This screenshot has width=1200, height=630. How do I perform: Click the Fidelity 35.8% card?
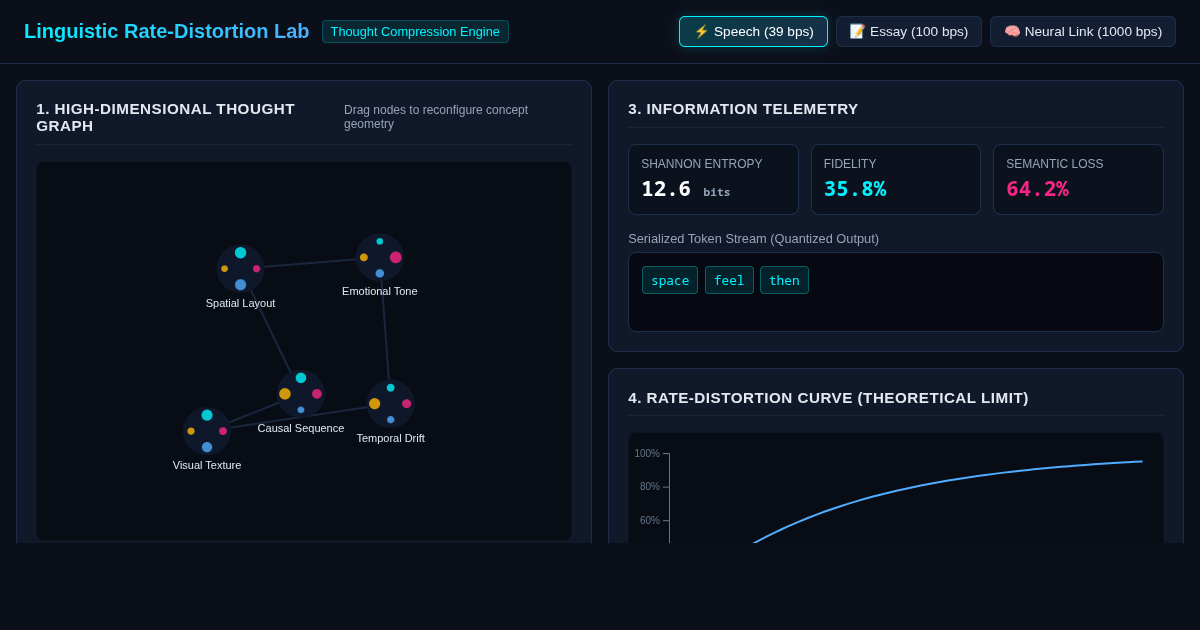click(x=896, y=179)
